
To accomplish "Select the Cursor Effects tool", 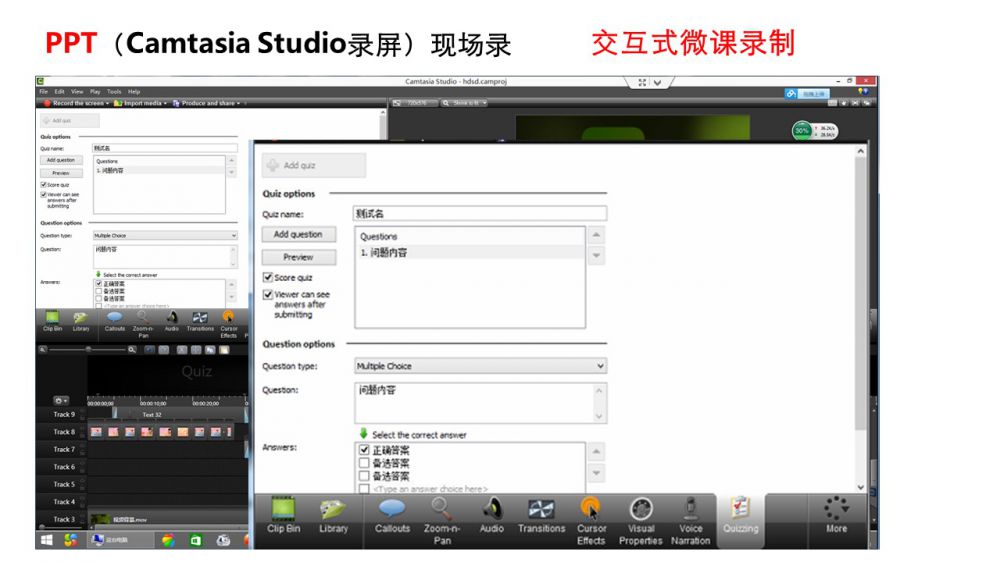I will [x=591, y=518].
